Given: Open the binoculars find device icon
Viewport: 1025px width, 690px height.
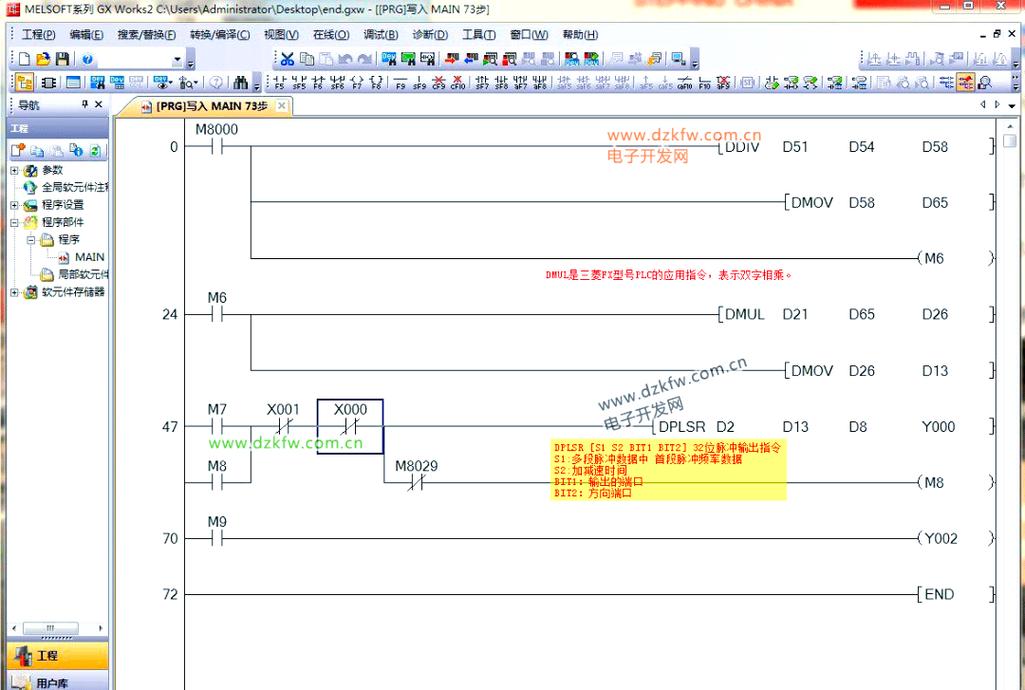Looking at the screenshot, I should click(241, 82).
